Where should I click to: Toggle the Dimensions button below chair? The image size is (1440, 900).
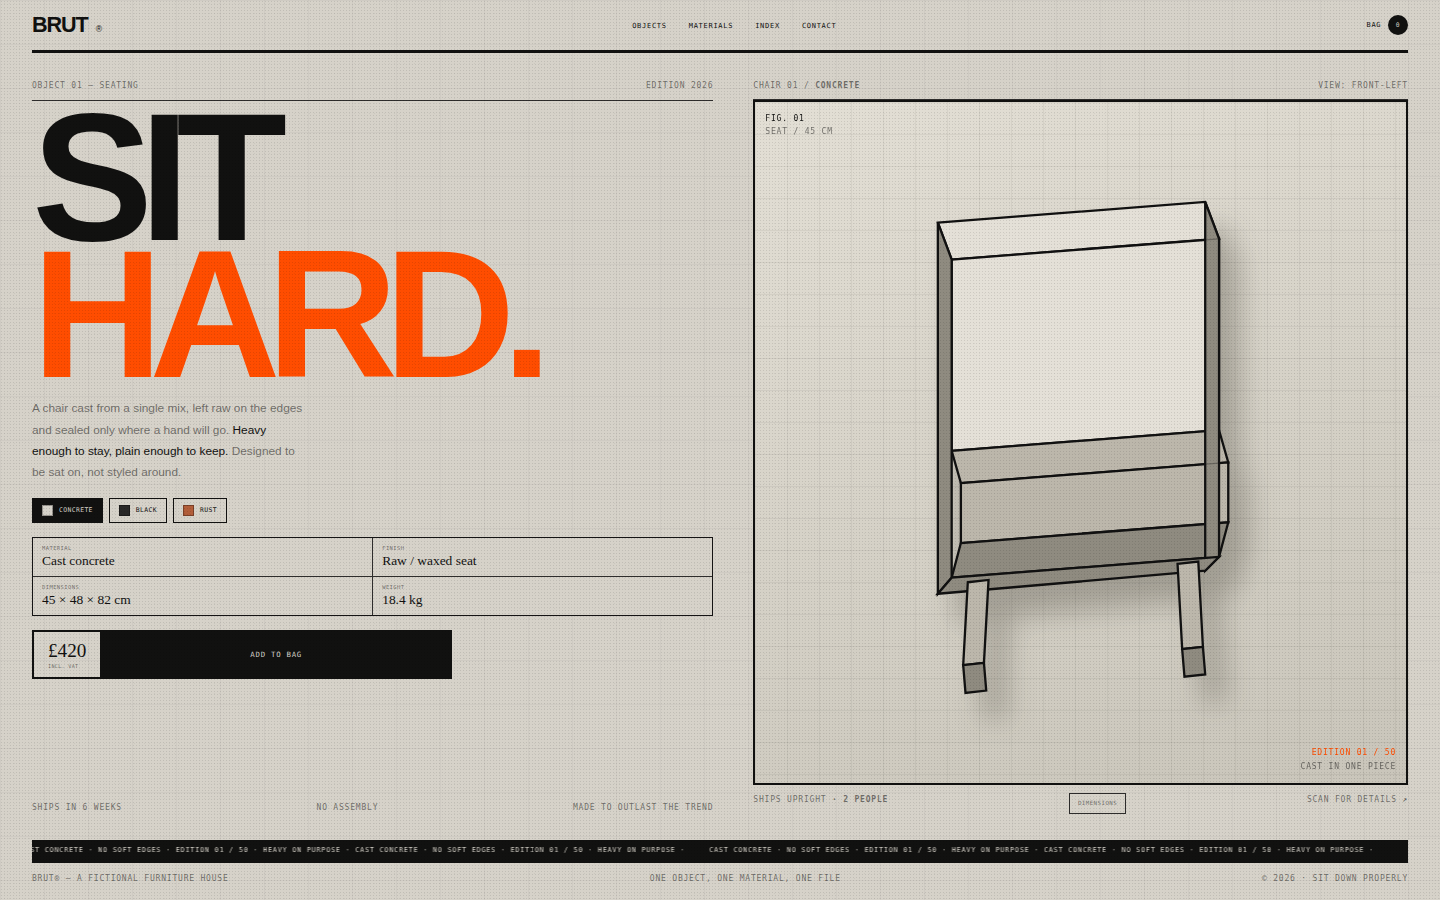(x=1097, y=803)
